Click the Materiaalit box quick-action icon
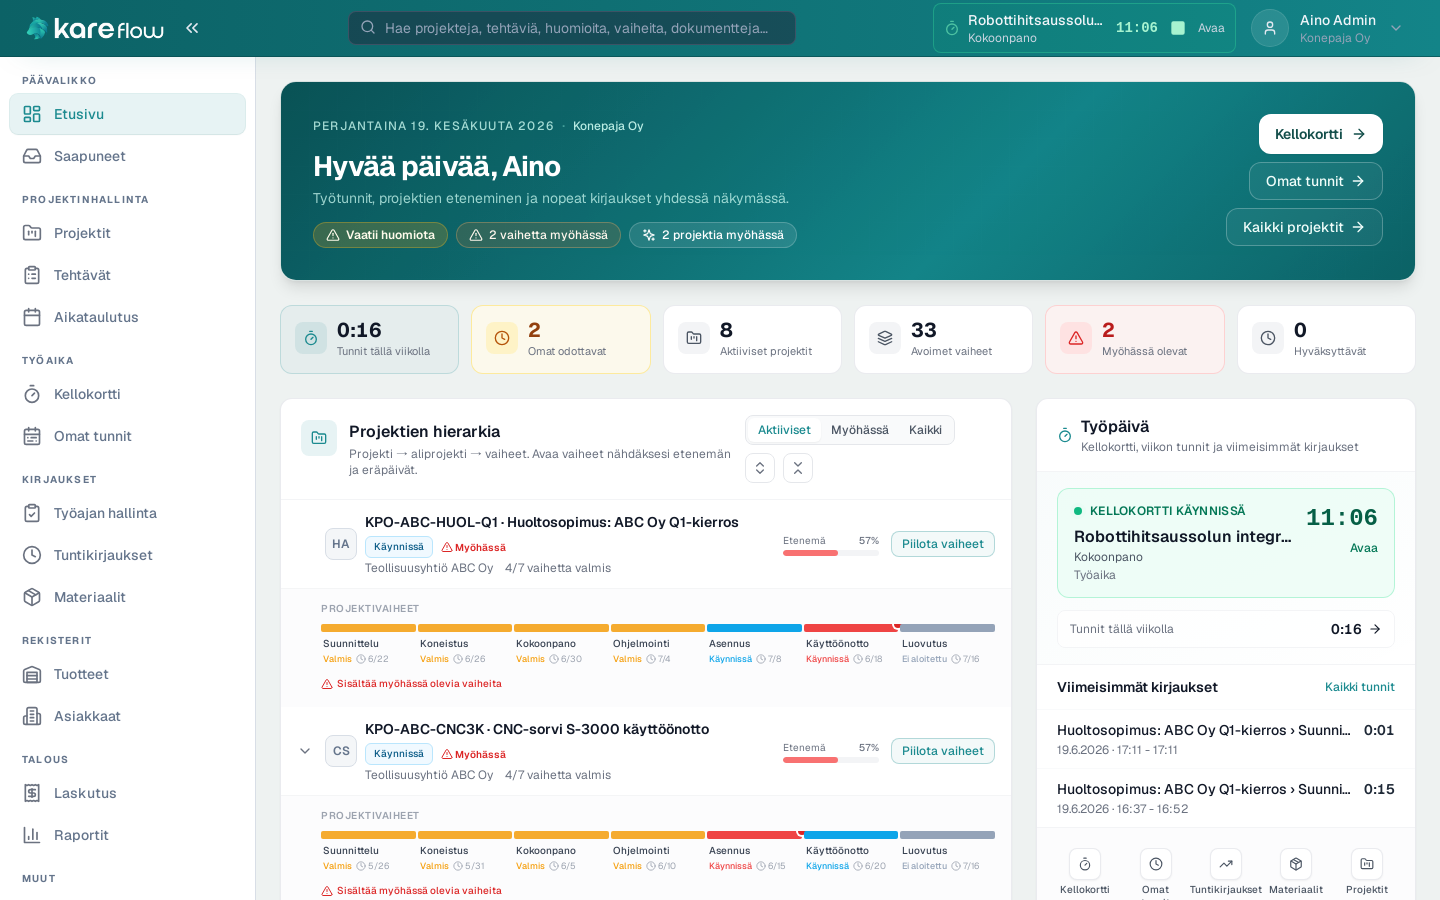Viewport: 1440px width, 900px height. (x=1296, y=864)
